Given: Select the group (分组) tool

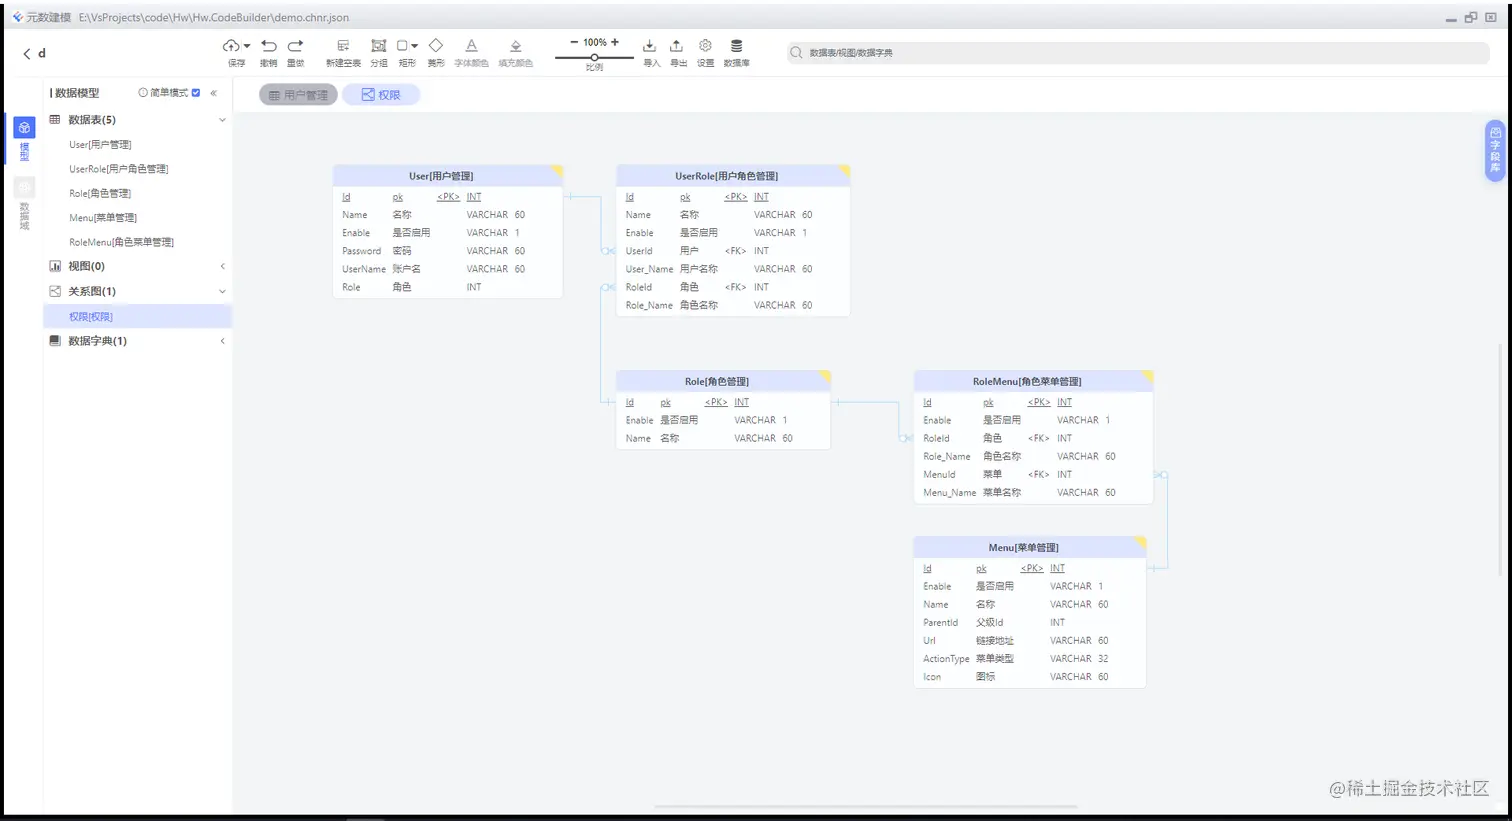Looking at the screenshot, I should [x=379, y=46].
